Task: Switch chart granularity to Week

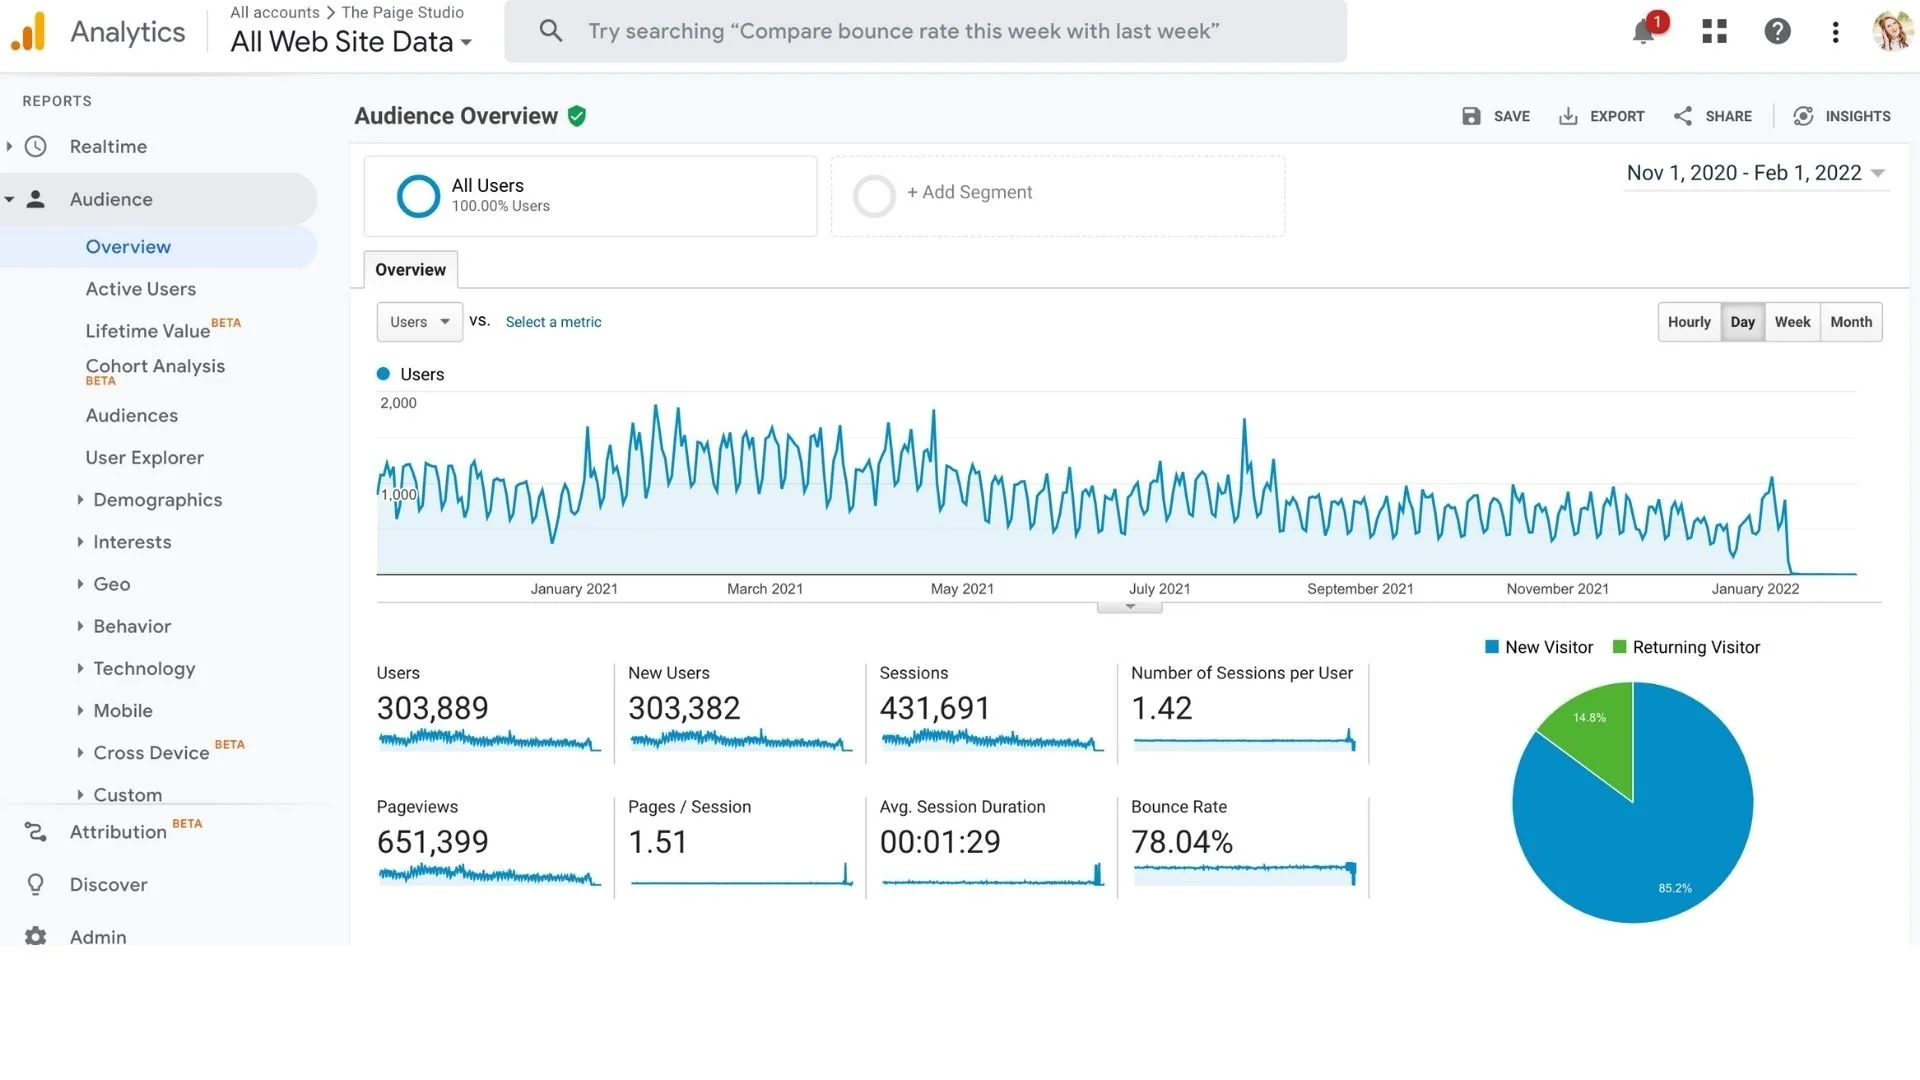Action: [x=1792, y=322]
